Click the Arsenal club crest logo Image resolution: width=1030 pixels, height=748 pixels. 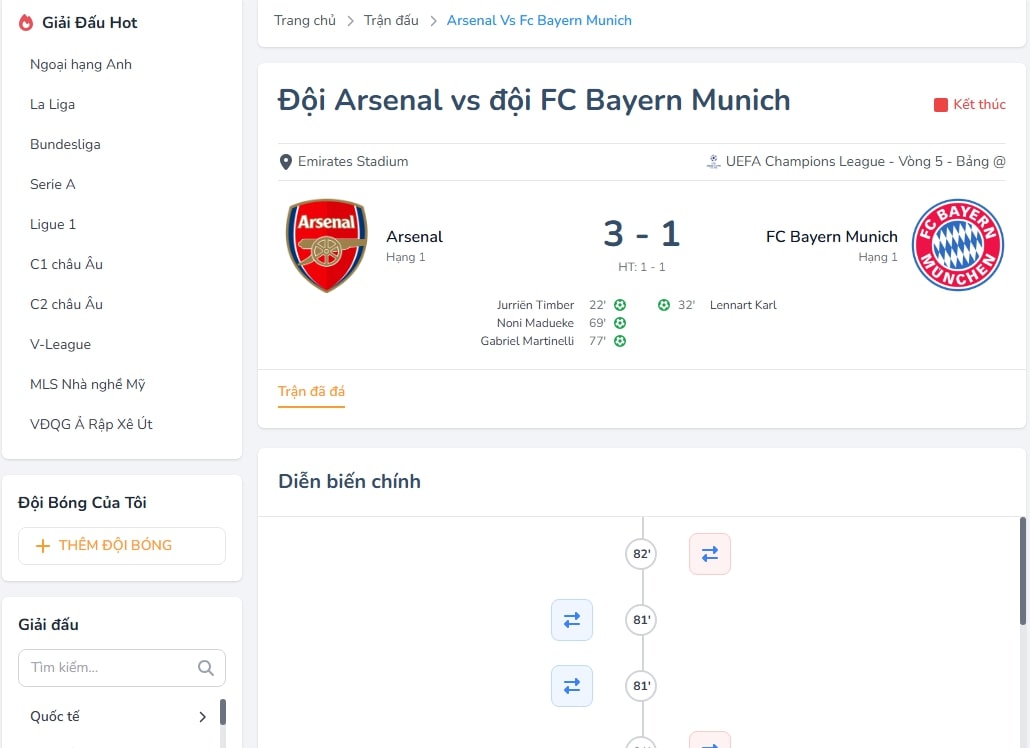[x=327, y=245]
